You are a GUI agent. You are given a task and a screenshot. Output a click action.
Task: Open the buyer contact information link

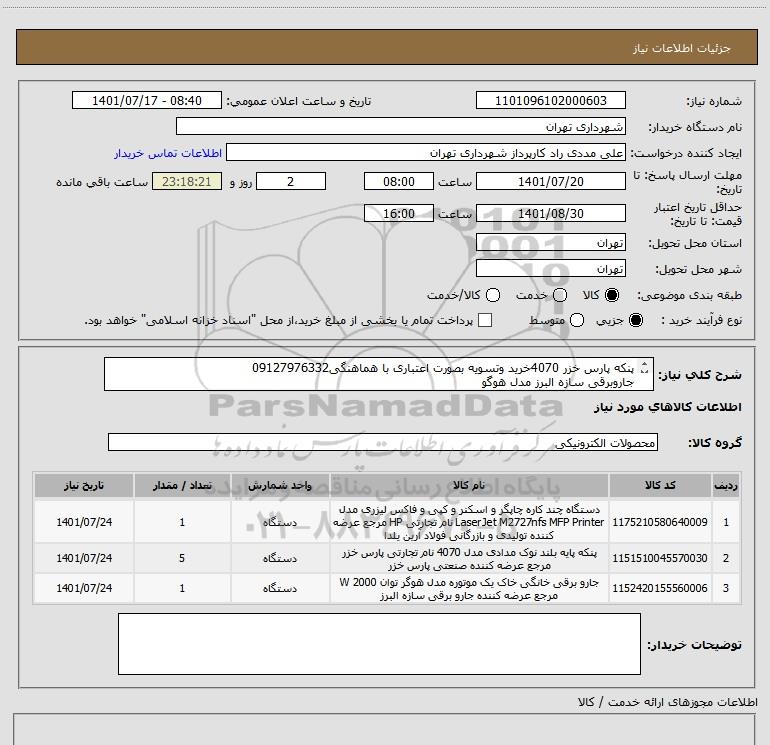pyautogui.click(x=168, y=153)
